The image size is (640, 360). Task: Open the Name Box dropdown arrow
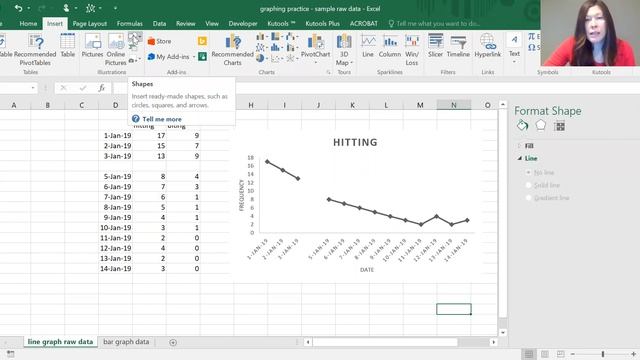click(x=33, y=88)
